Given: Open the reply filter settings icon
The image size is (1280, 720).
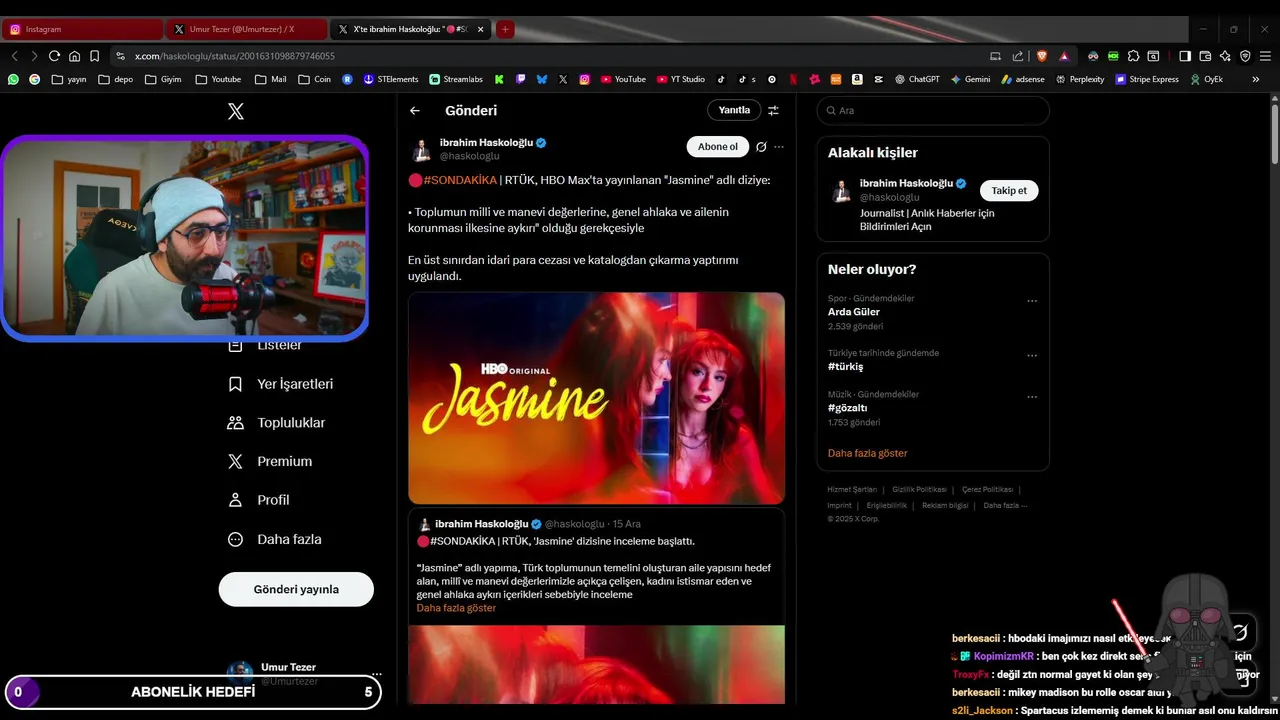Looking at the screenshot, I should [x=773, y=110].
